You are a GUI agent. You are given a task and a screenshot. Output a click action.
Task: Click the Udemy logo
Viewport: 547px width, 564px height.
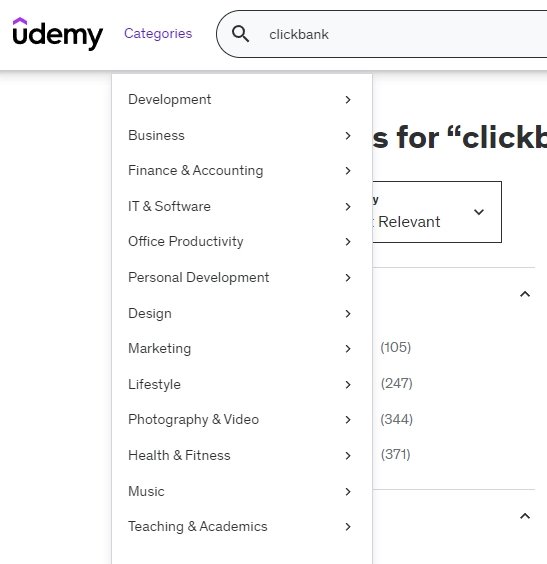(58, 33)
